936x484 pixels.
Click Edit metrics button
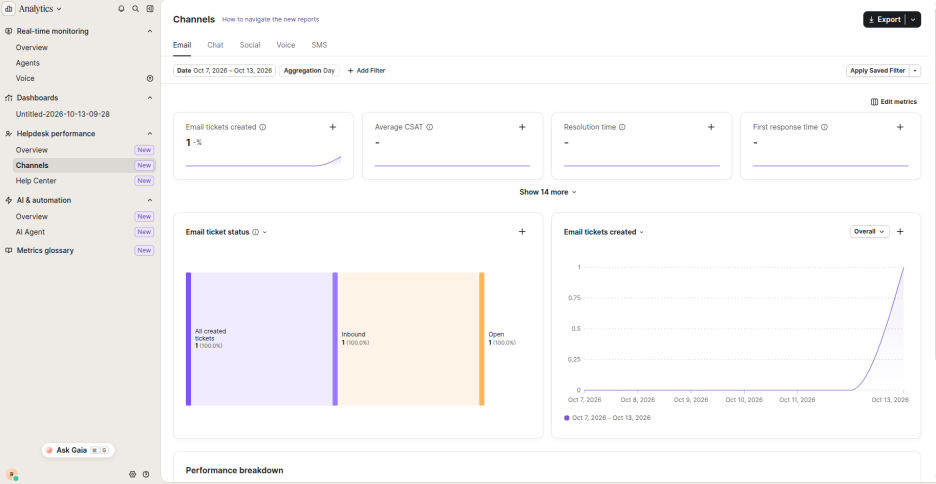point(894,102)
